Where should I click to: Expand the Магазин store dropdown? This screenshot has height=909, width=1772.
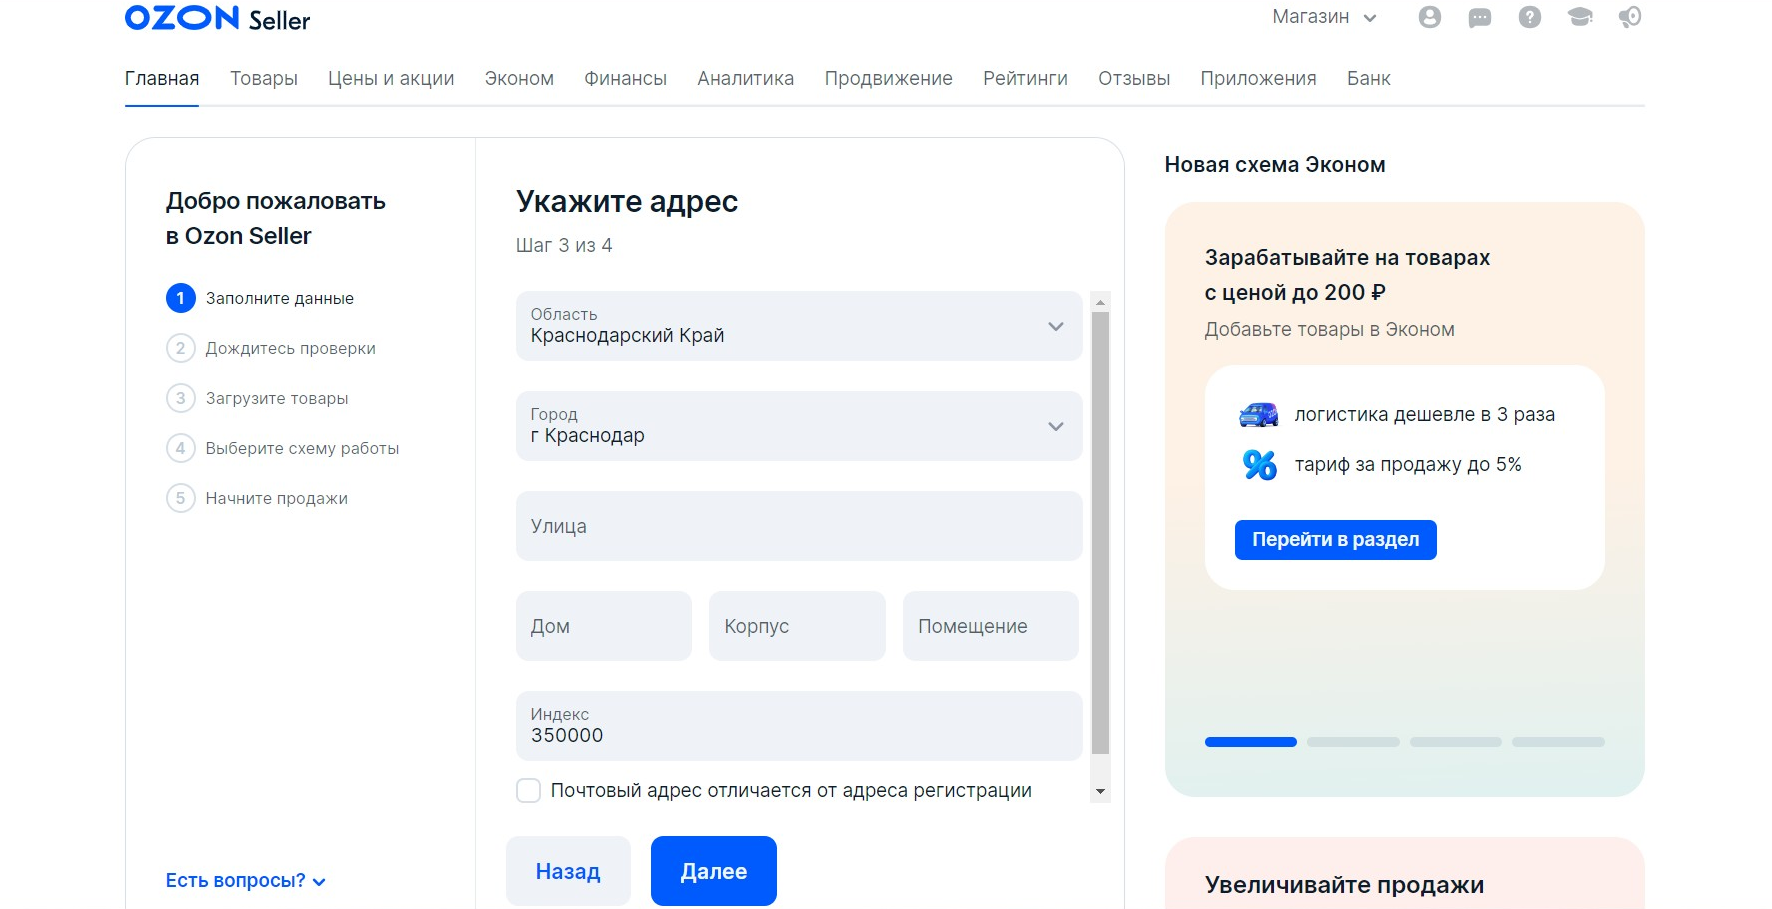[1324, 17]
